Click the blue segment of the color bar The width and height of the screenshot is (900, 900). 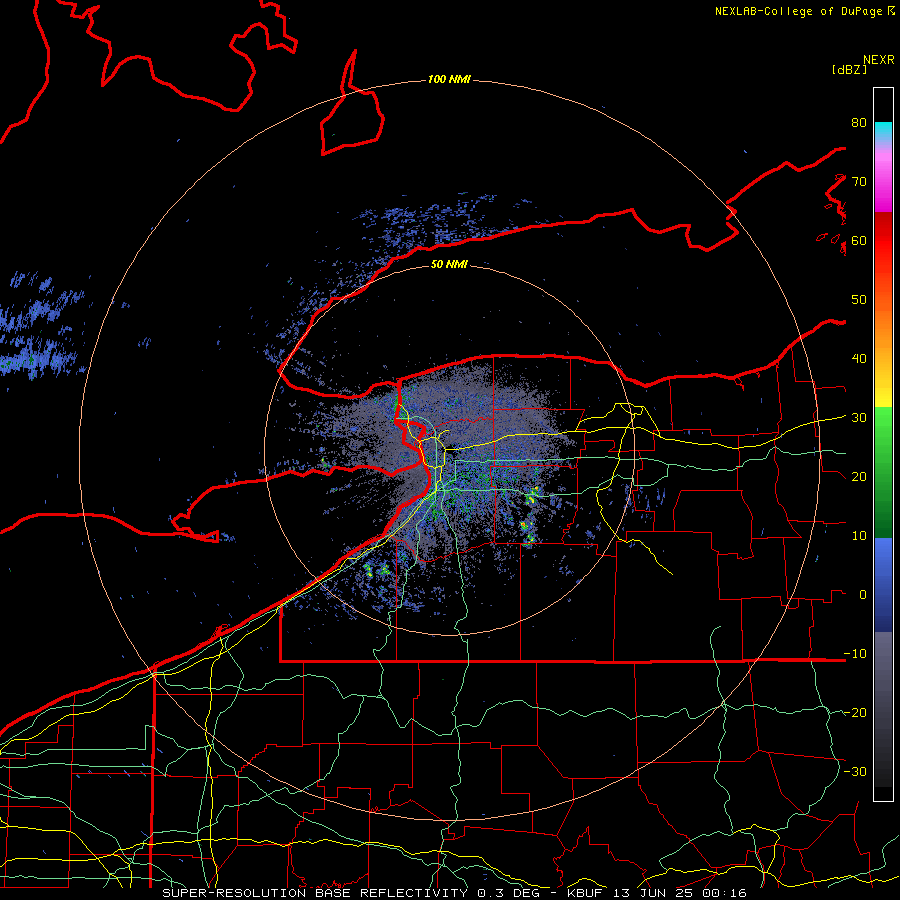[x=883, y=585]
